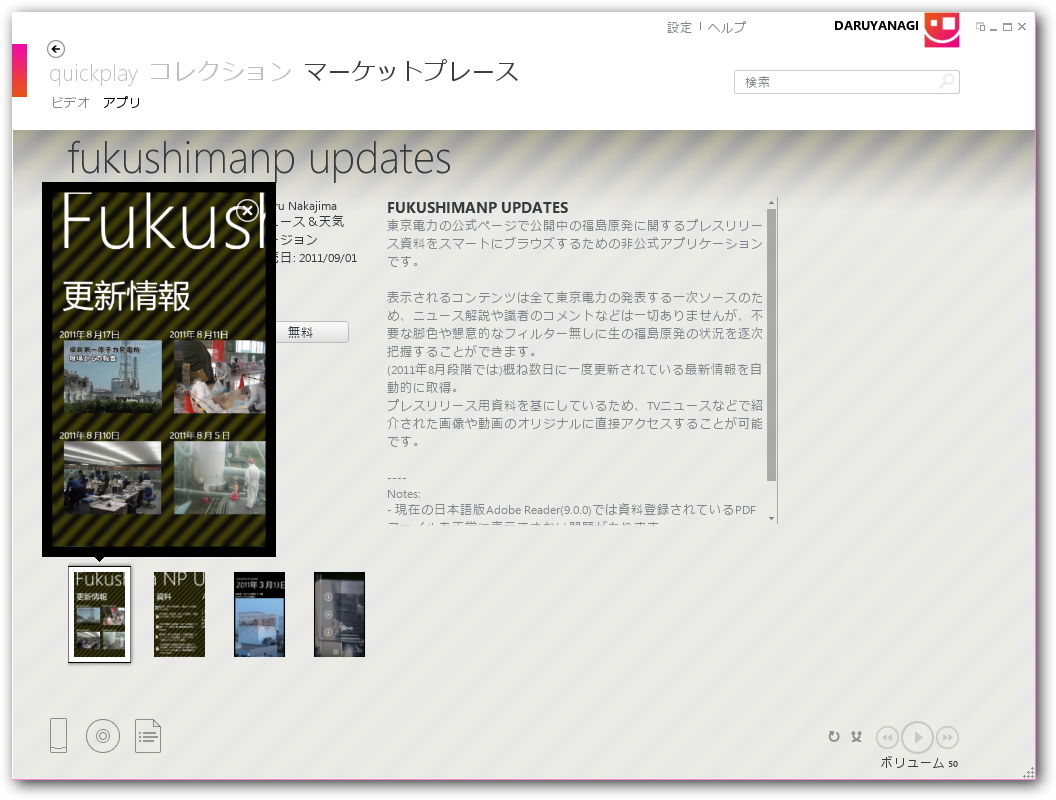Select マーケットプレース in the header
The height and width of the screenshot is (800, 1056).
pyautogui.click(x=410, y=71)
